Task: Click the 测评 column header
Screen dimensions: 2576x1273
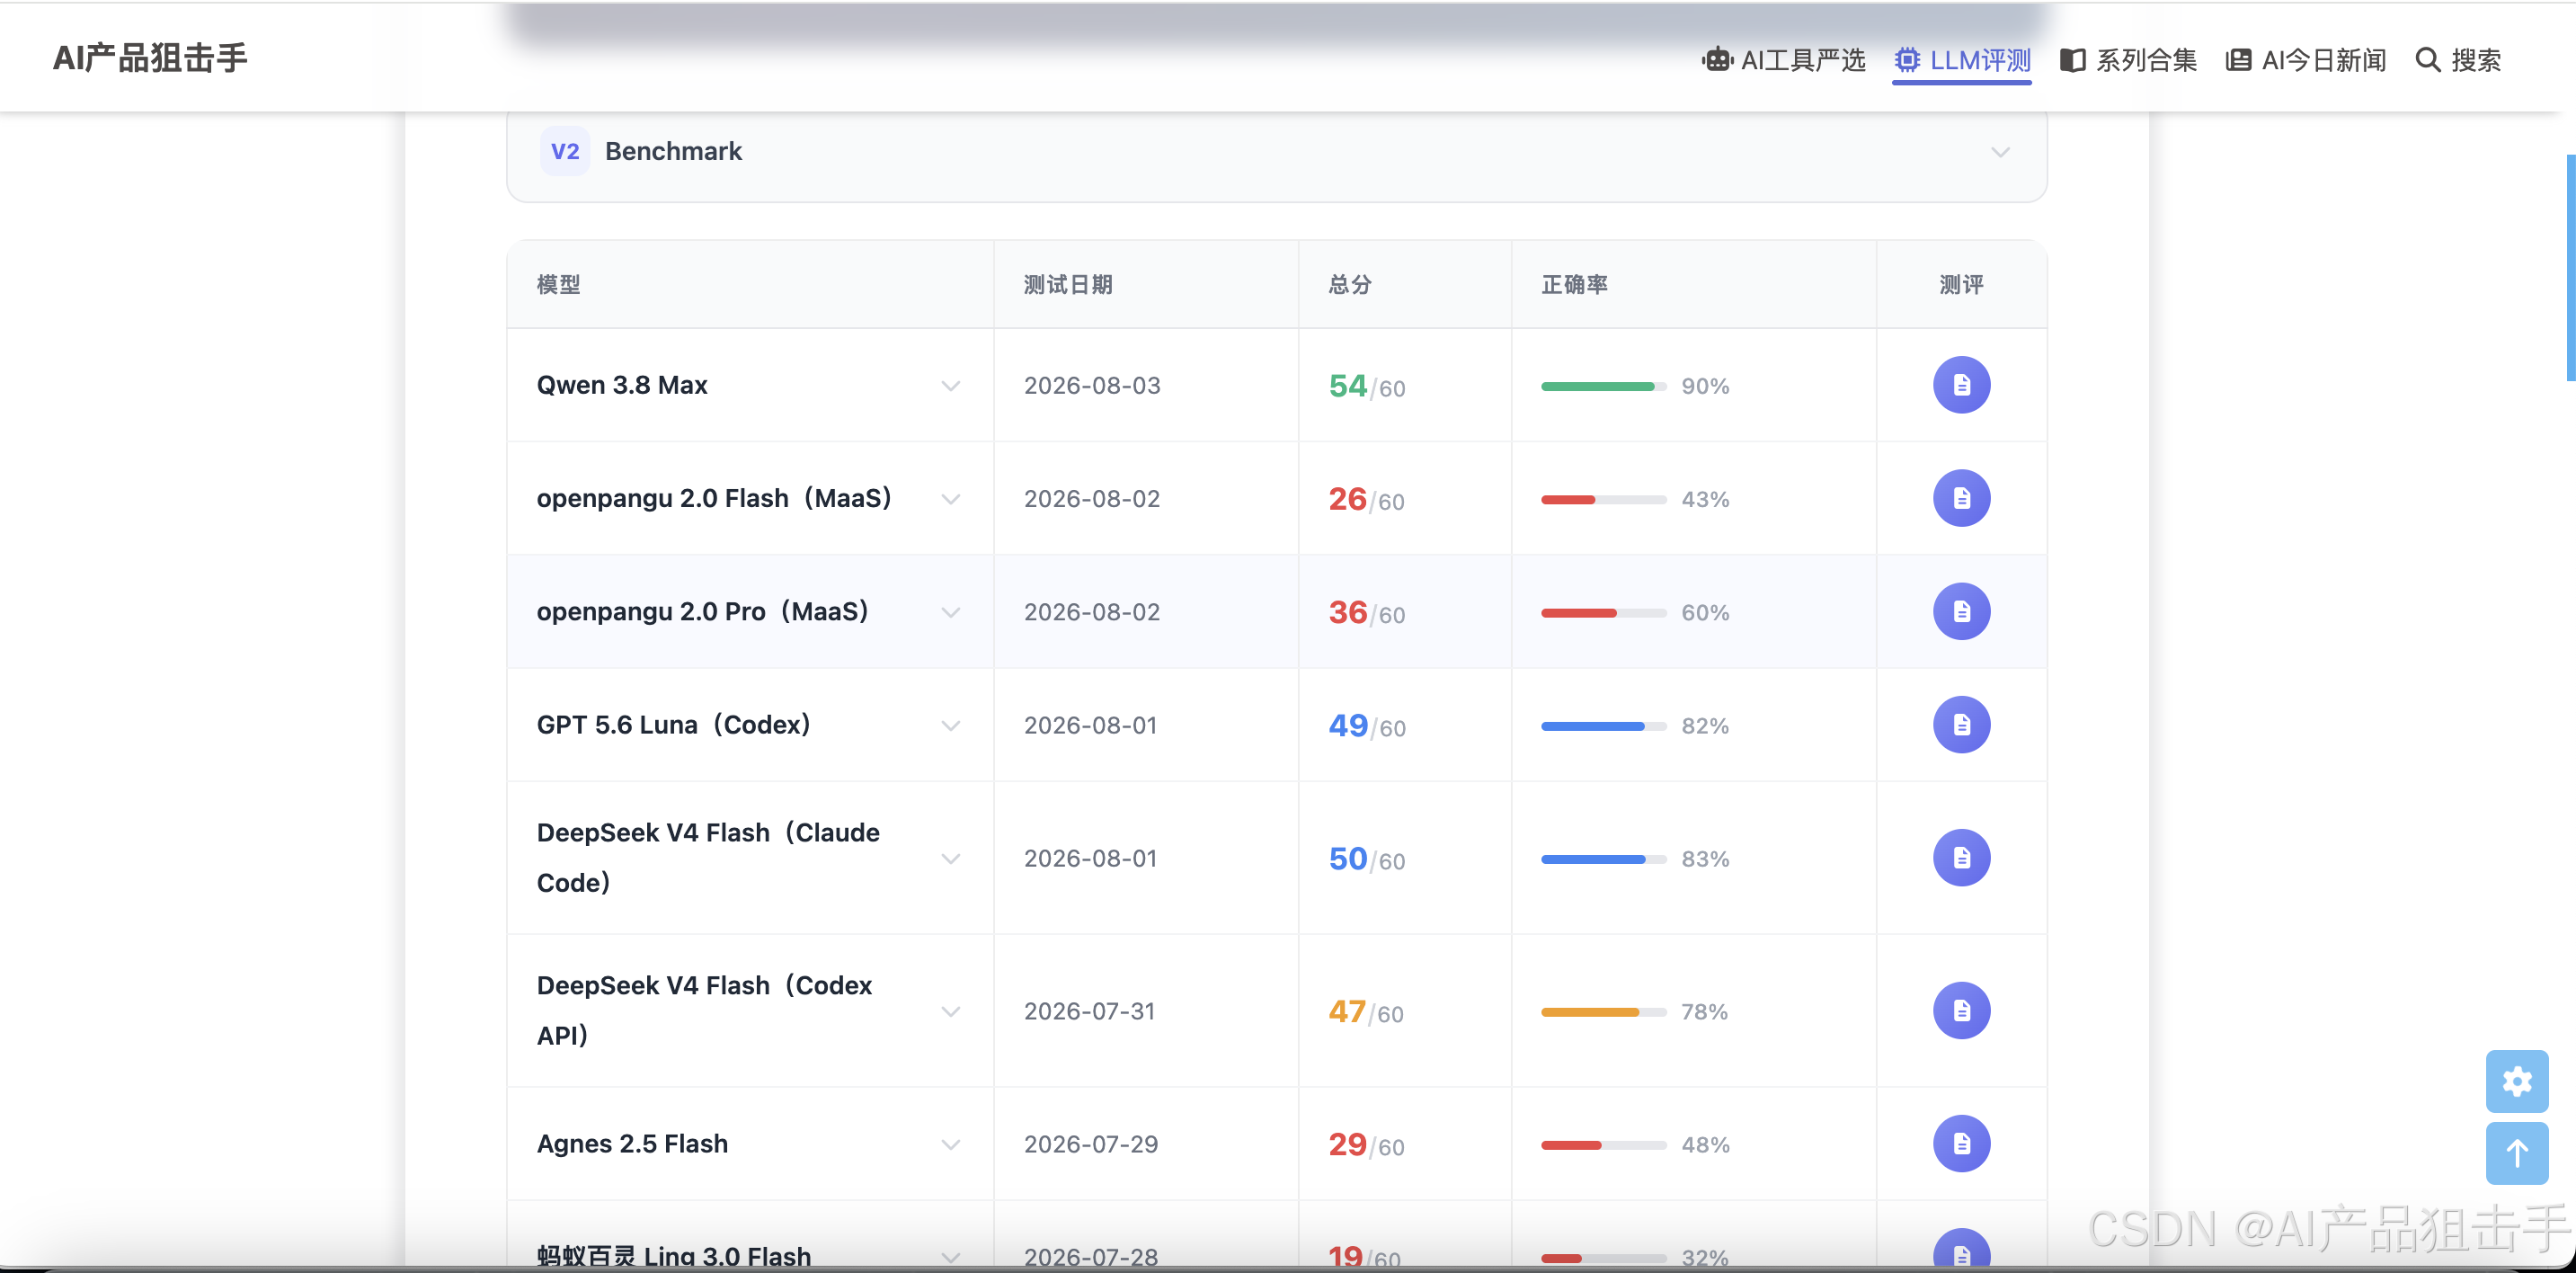Action: 1961,285
